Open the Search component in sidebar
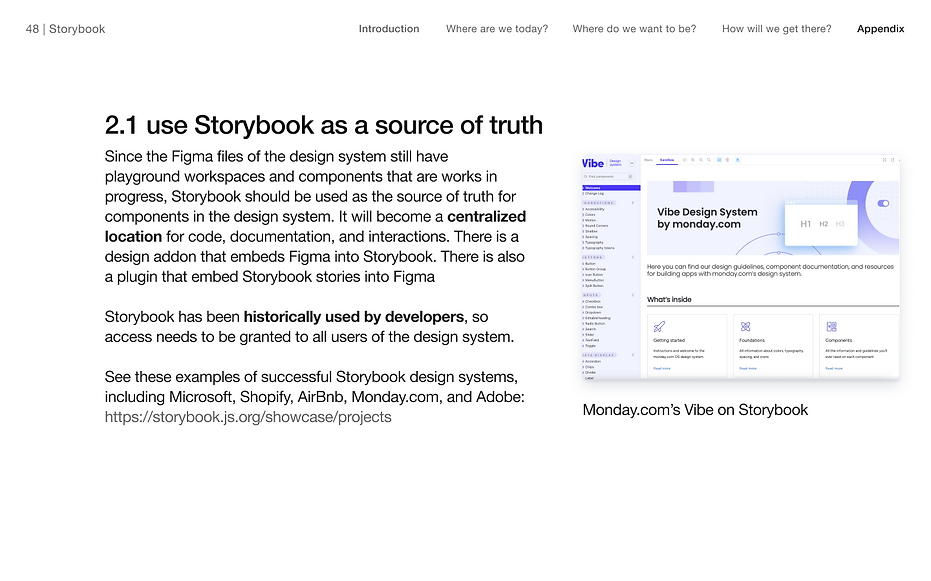The height and width of the screenshot is (581, 931). (590, 329)
